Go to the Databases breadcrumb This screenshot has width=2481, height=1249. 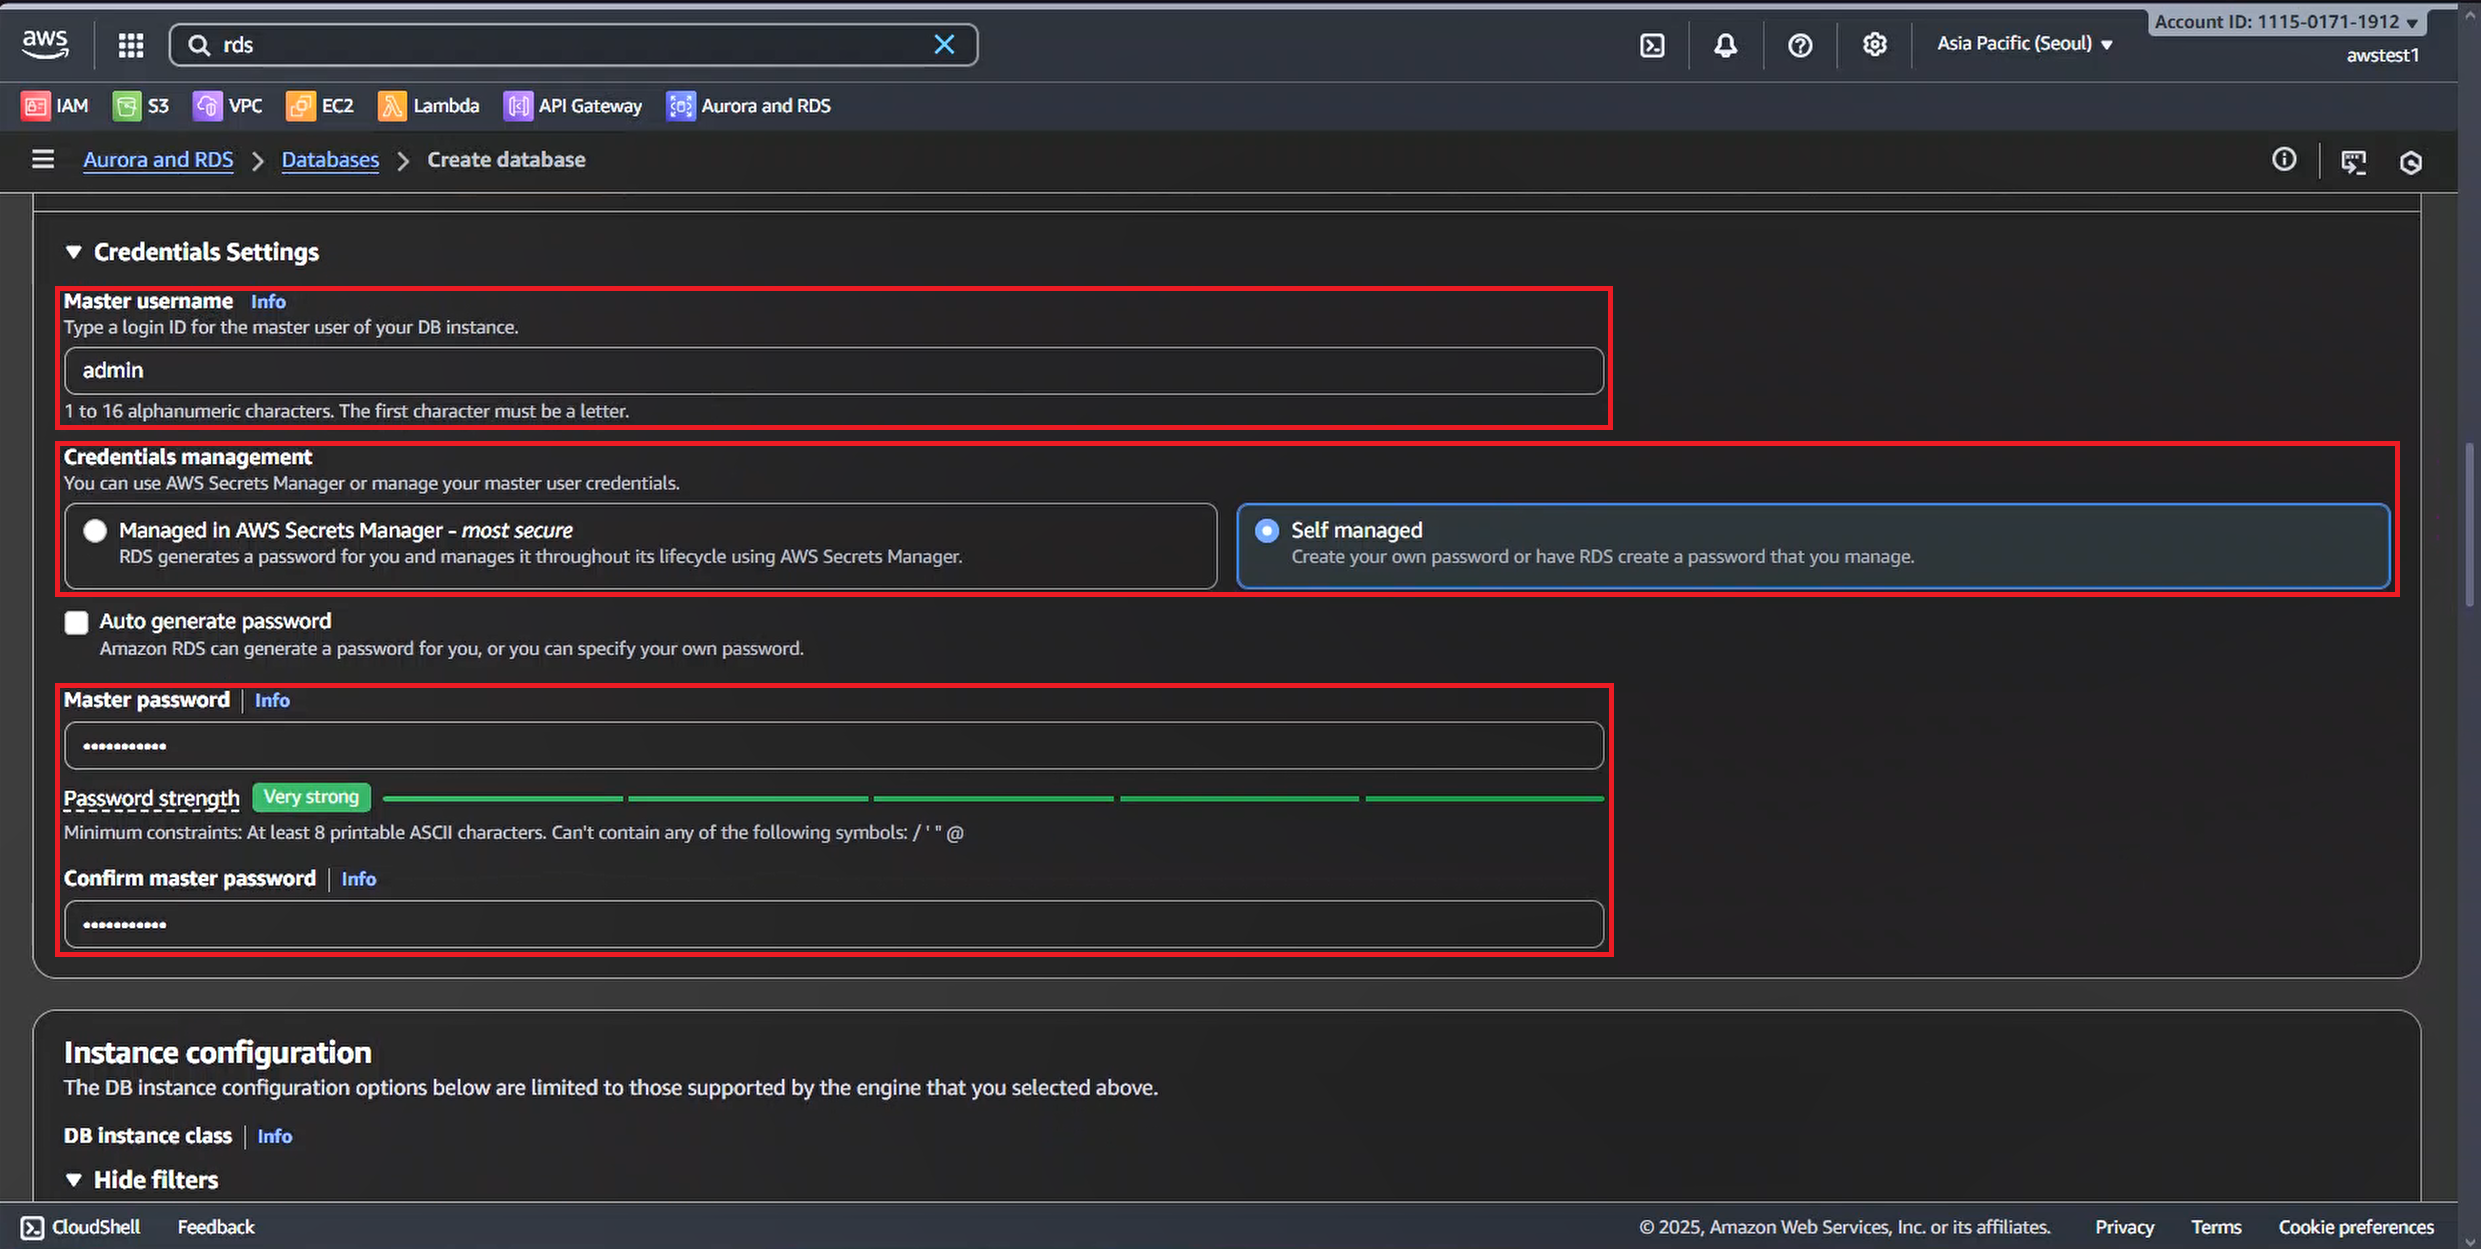click(x=330, y=160)
